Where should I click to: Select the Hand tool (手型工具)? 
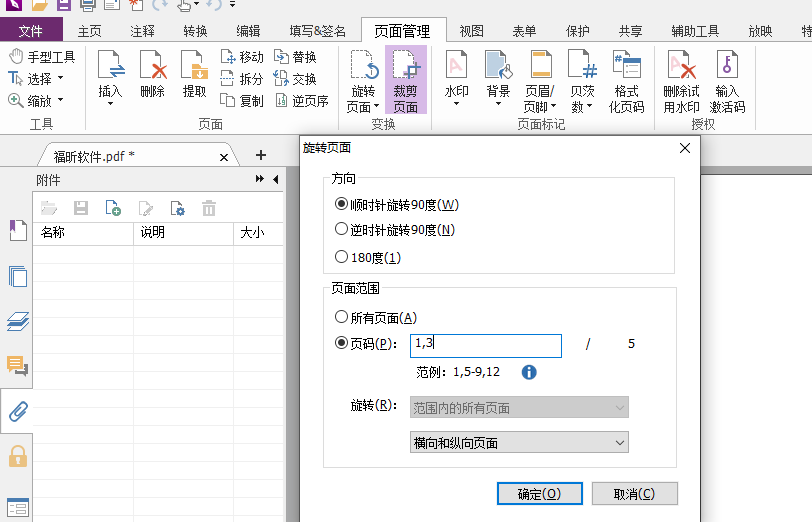click(42, 56)
